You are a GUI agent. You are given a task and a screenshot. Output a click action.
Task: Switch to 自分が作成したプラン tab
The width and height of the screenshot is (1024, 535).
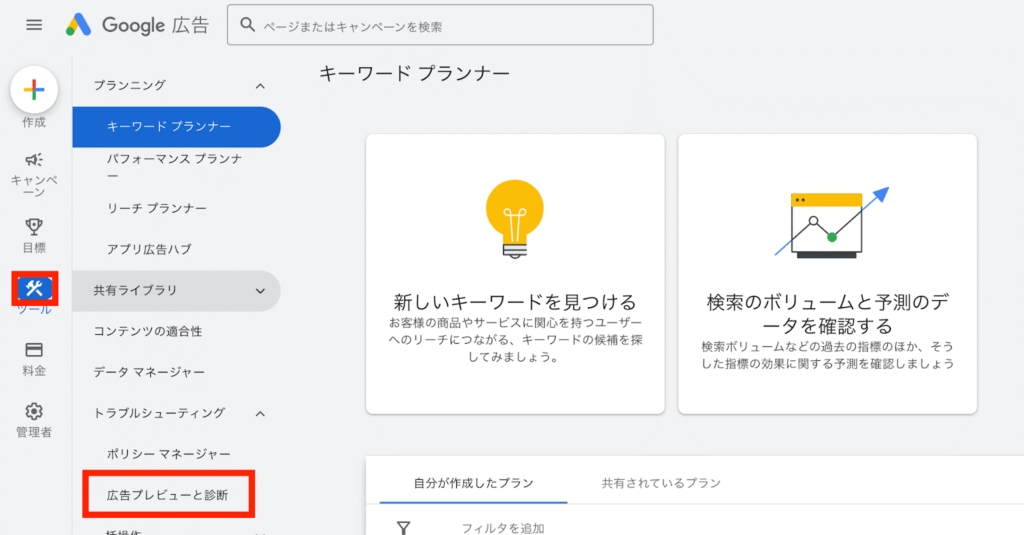click(473, 483)
